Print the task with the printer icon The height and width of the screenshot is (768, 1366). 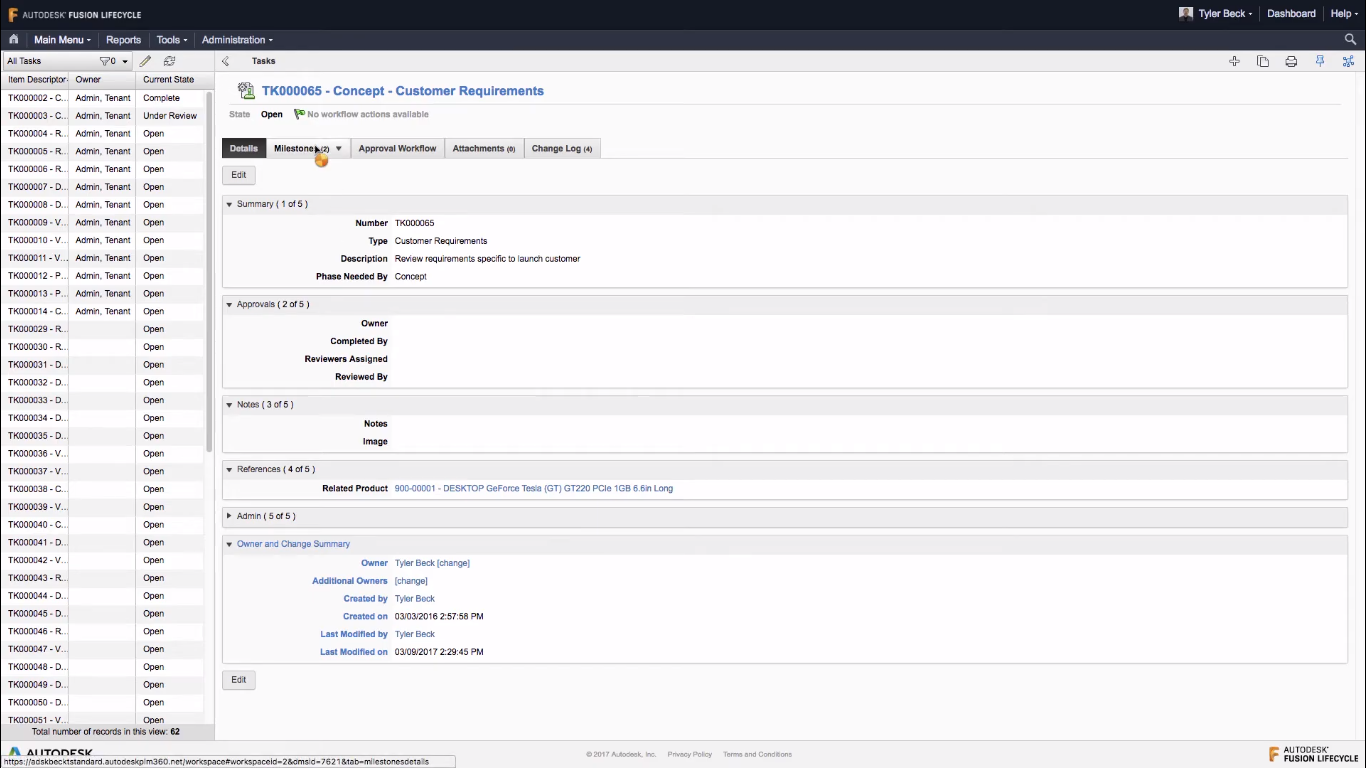(x=1291, y=61)
